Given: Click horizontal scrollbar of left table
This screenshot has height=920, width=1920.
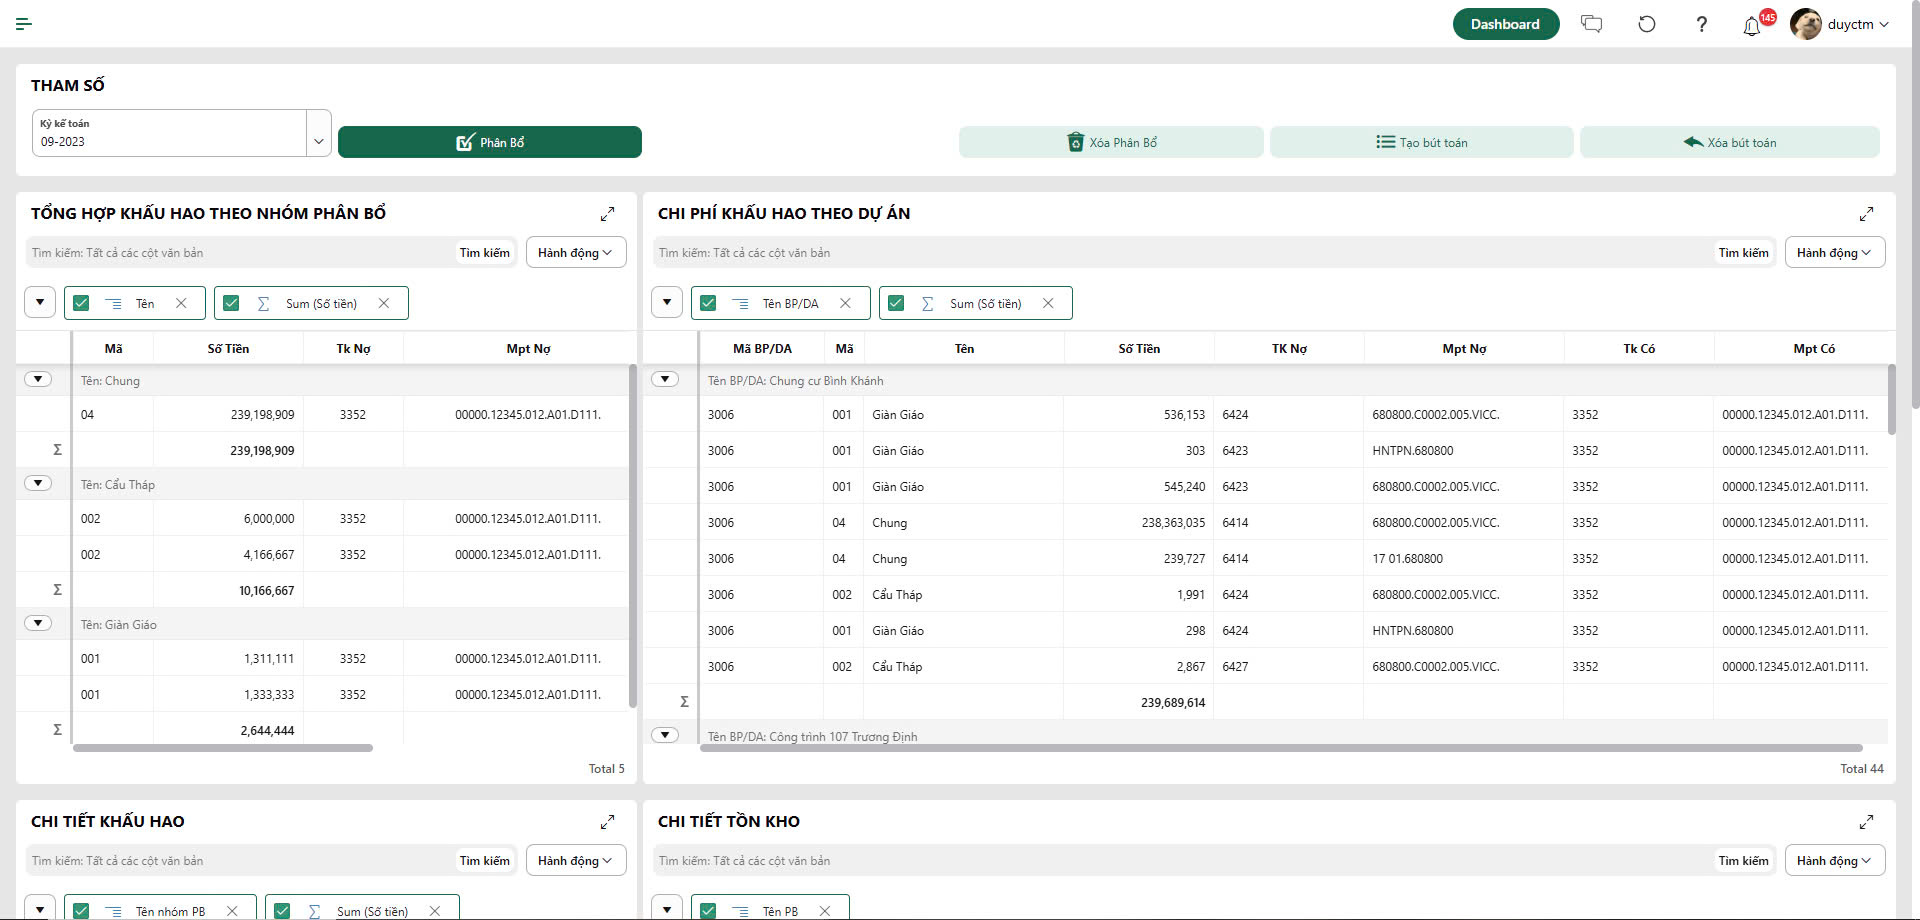Looking at the screenshot, I should click(223, 748).
